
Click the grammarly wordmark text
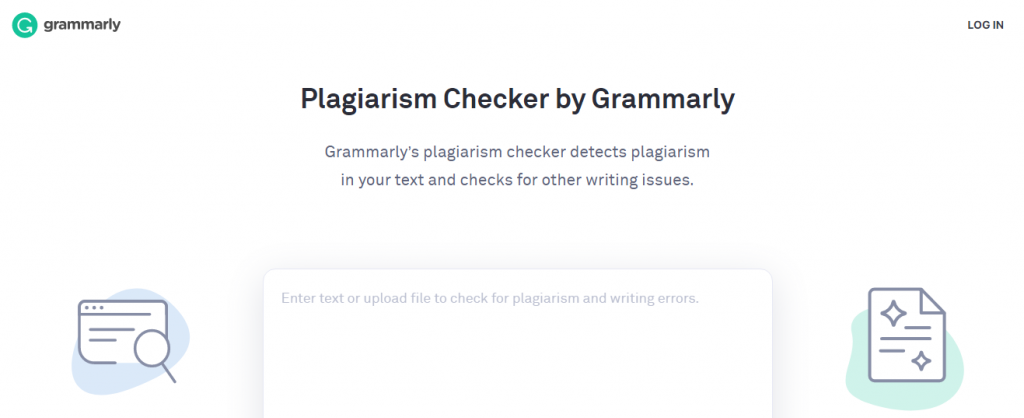pos(82,25)
